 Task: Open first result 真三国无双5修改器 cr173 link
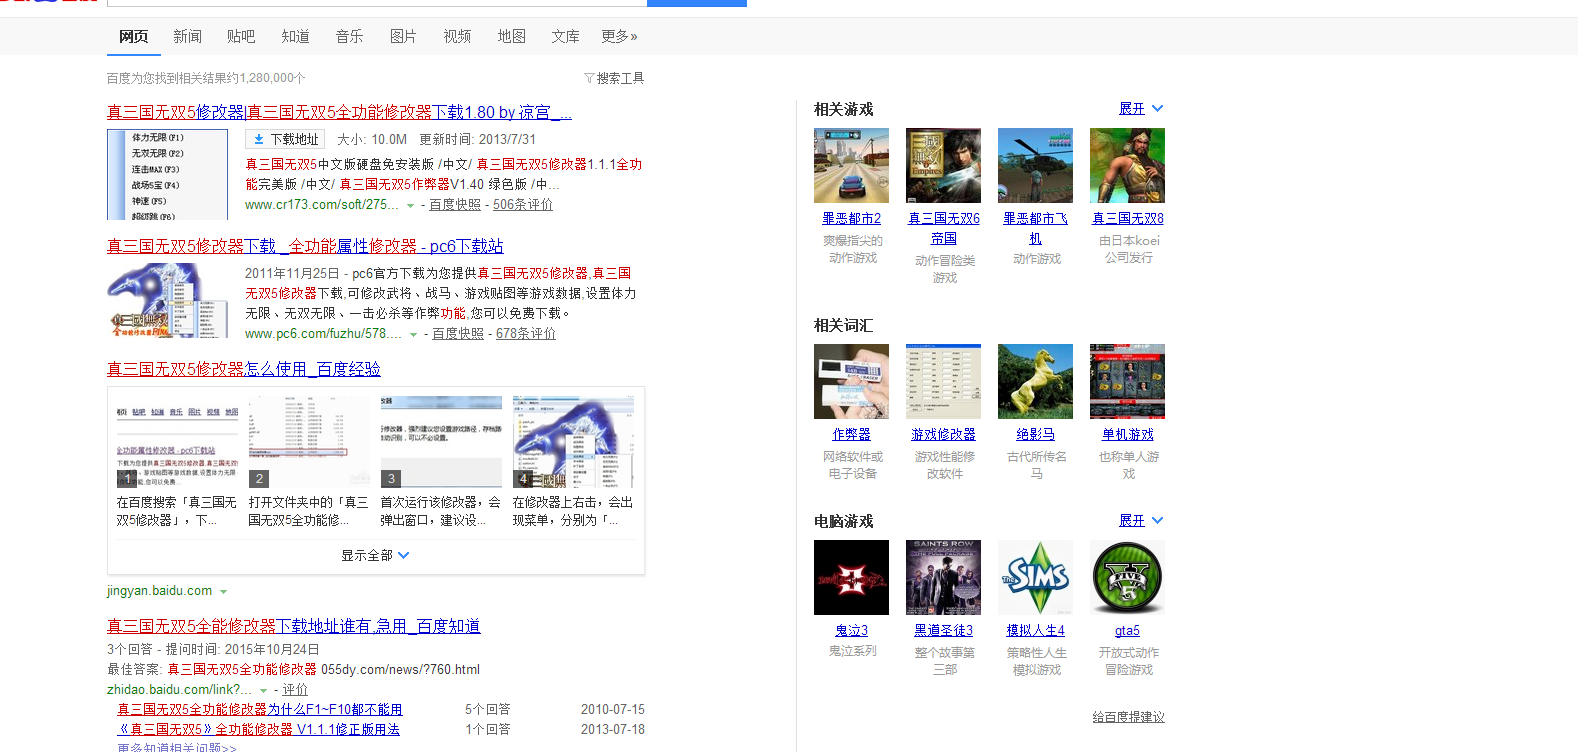339,112
